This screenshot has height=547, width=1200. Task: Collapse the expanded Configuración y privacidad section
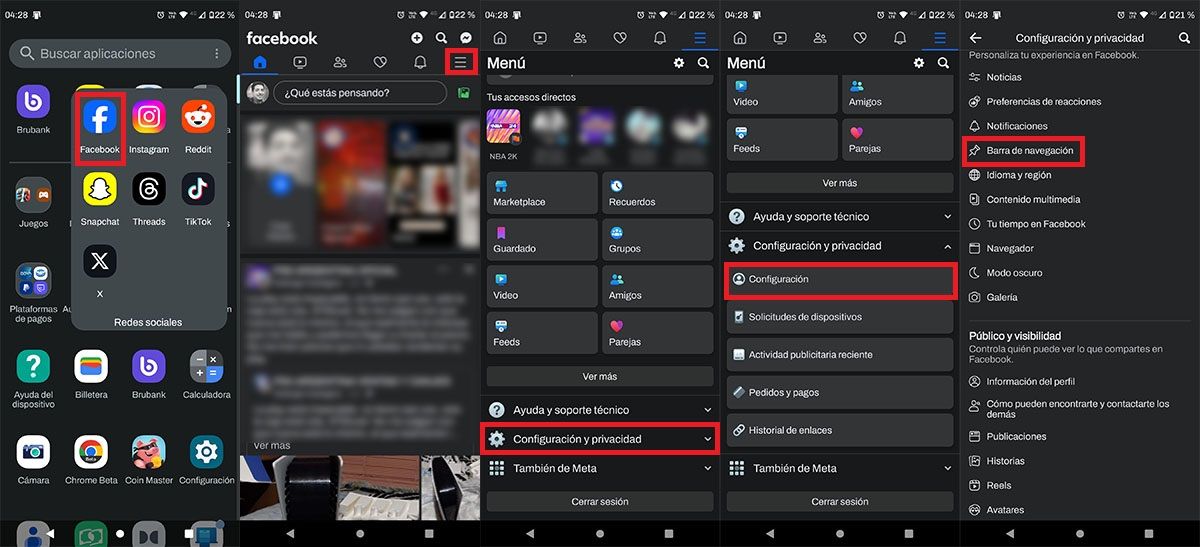pyautogui.click(x=840, y=245)
